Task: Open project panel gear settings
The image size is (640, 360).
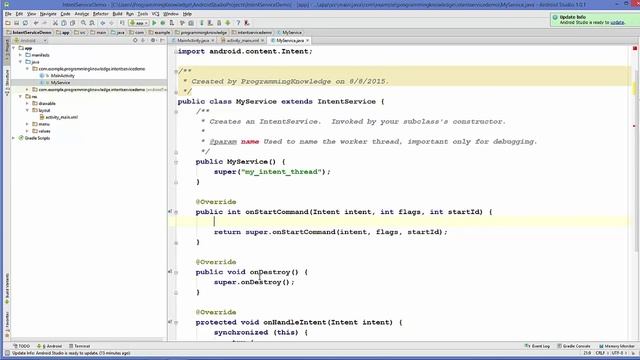Action: [153, 40]
